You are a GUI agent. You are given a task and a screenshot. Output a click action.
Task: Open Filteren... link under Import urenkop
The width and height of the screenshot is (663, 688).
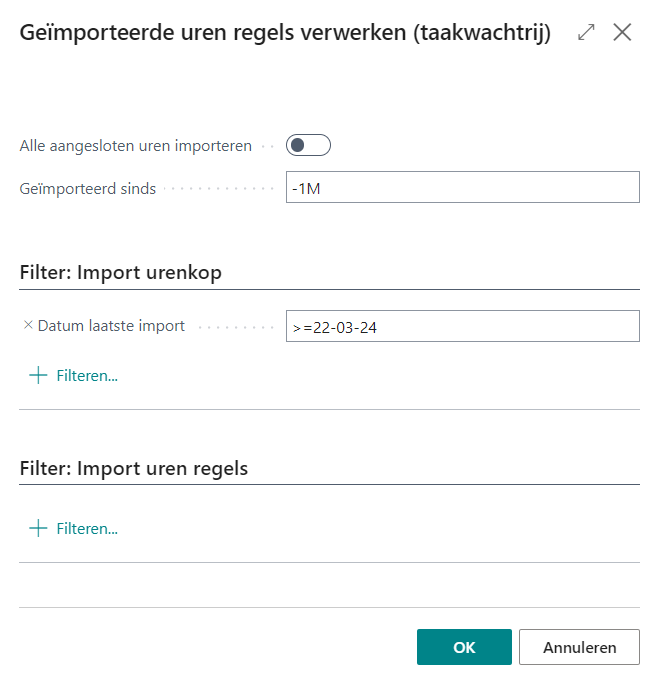[87, 376]
